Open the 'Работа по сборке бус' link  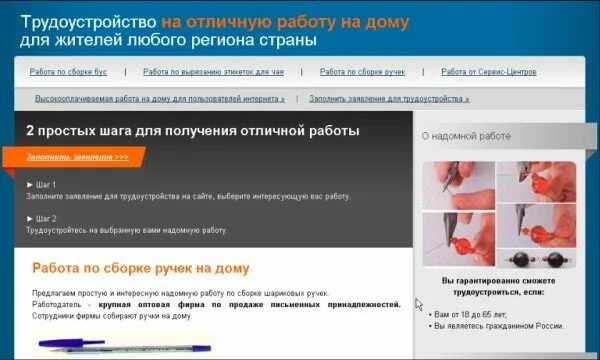pyautogui.click(x=68, y=72)
